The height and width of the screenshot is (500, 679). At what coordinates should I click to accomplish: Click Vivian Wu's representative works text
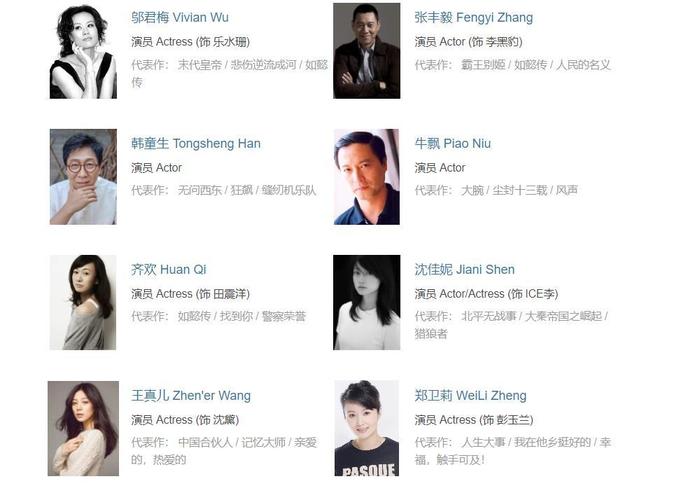pos(230,74)
